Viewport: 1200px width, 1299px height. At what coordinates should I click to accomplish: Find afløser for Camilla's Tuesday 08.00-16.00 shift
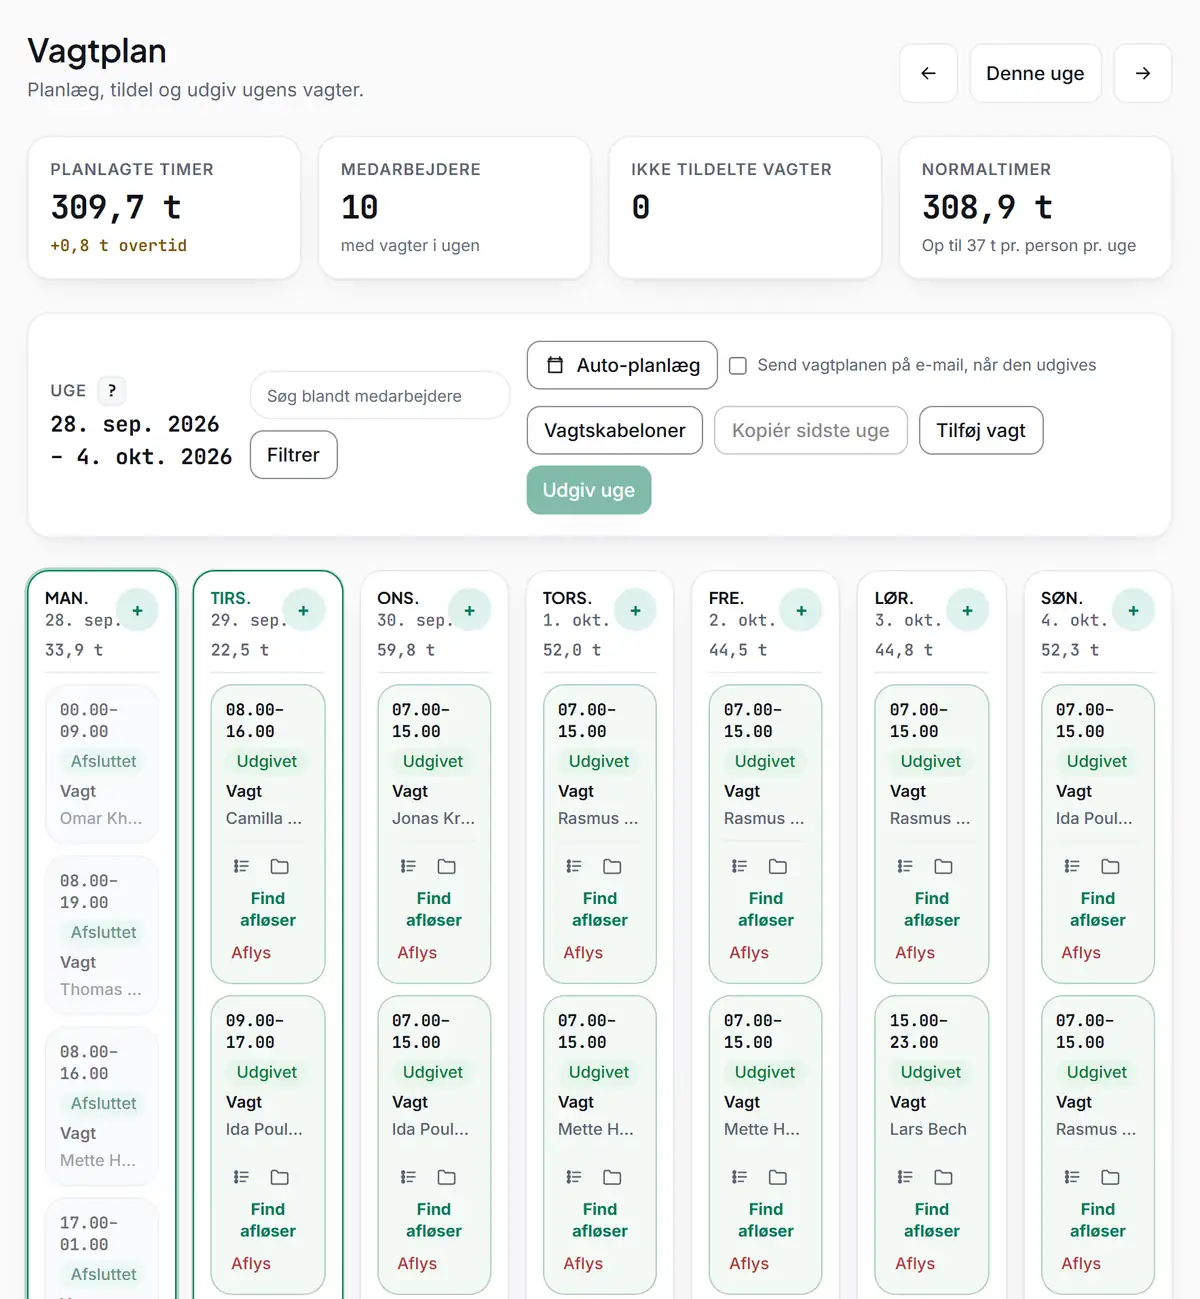coord(268,909)
